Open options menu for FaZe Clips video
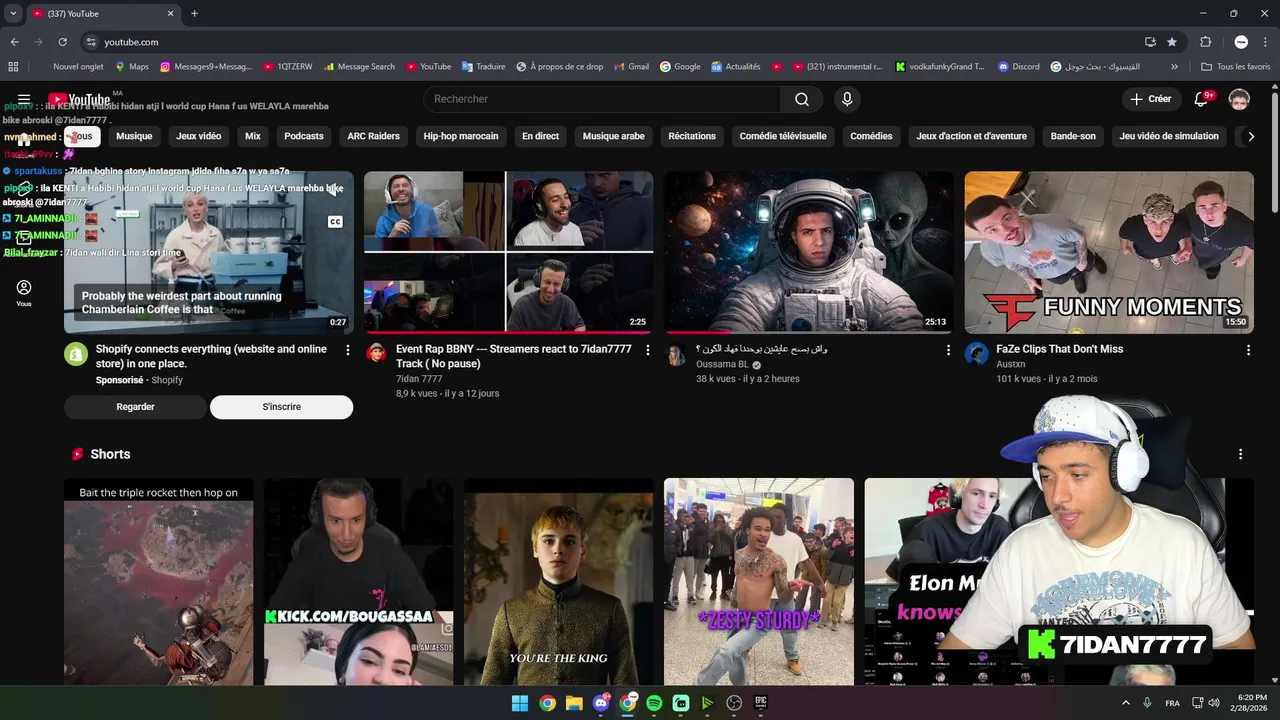Viewport: 1280px width, 720px height. 1248,350
